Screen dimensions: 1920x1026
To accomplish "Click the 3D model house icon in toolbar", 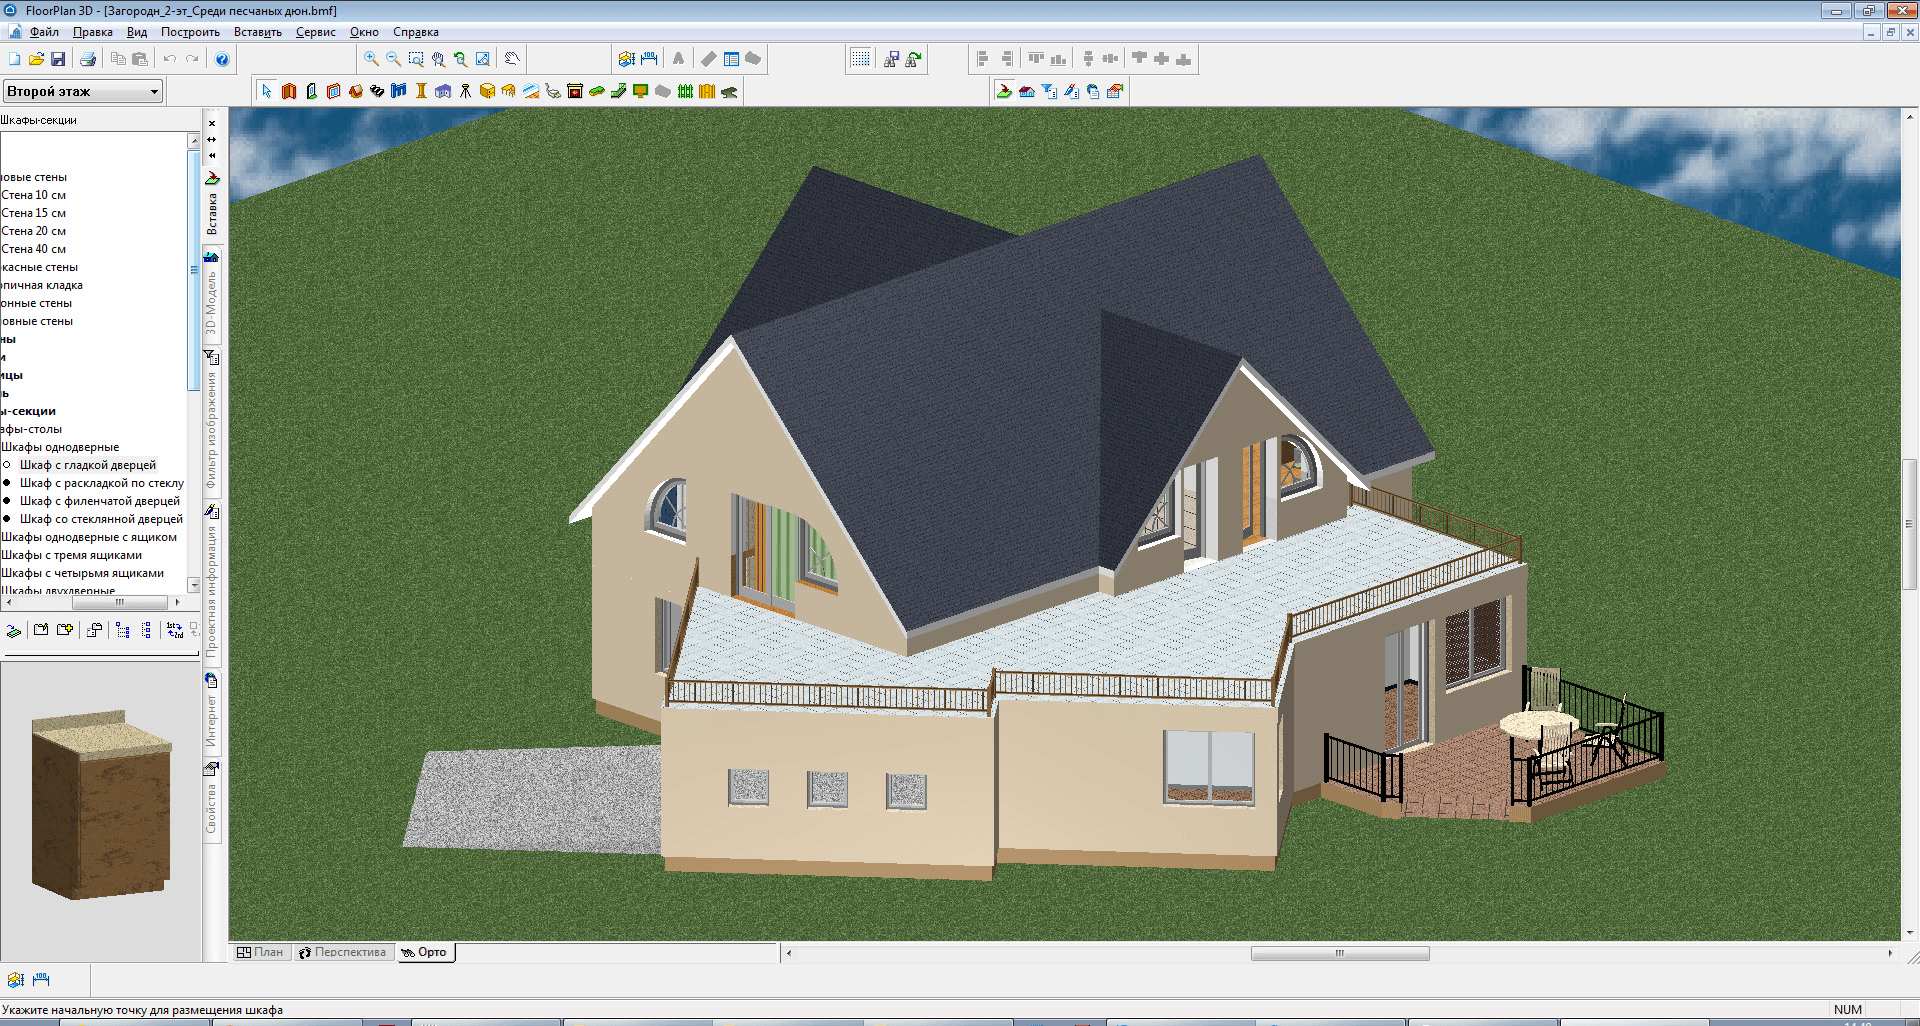I will (x=1026, y=91).
